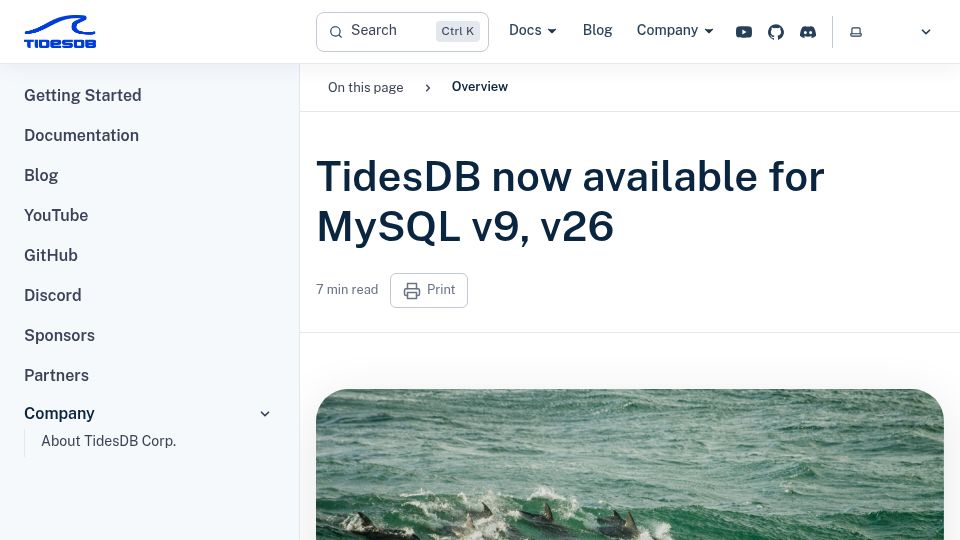Open the GitHub icon link in header
This screenshot has height=540, width=960.
(x=776, y=32)
